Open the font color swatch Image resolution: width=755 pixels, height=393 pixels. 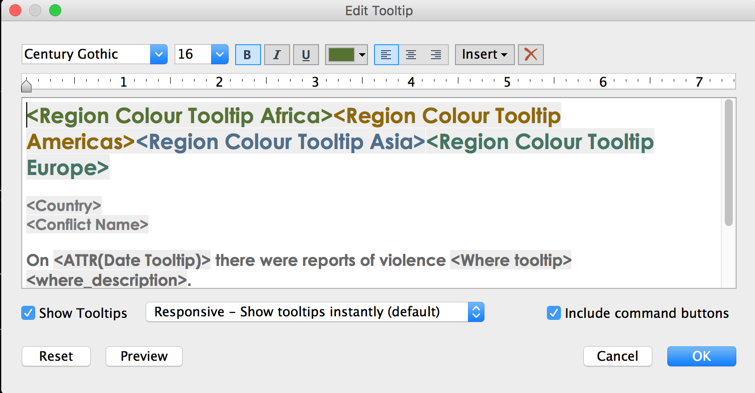click(x=341, y=54)
